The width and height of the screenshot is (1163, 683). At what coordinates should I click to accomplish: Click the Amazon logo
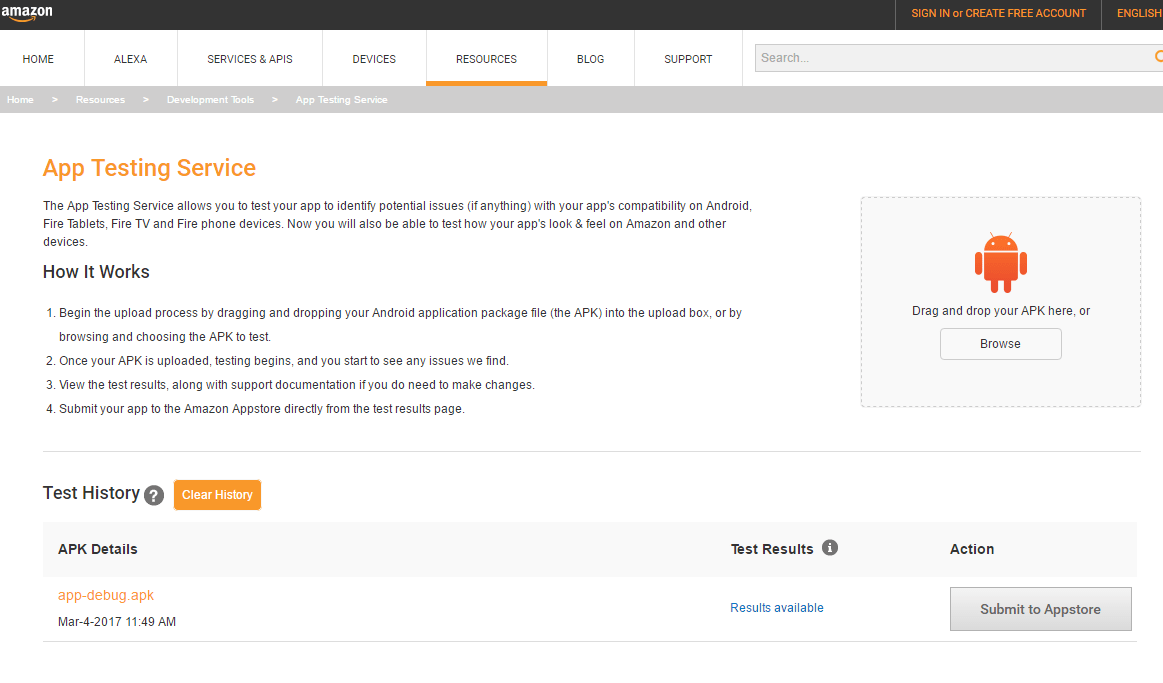[x=27, y=13]
